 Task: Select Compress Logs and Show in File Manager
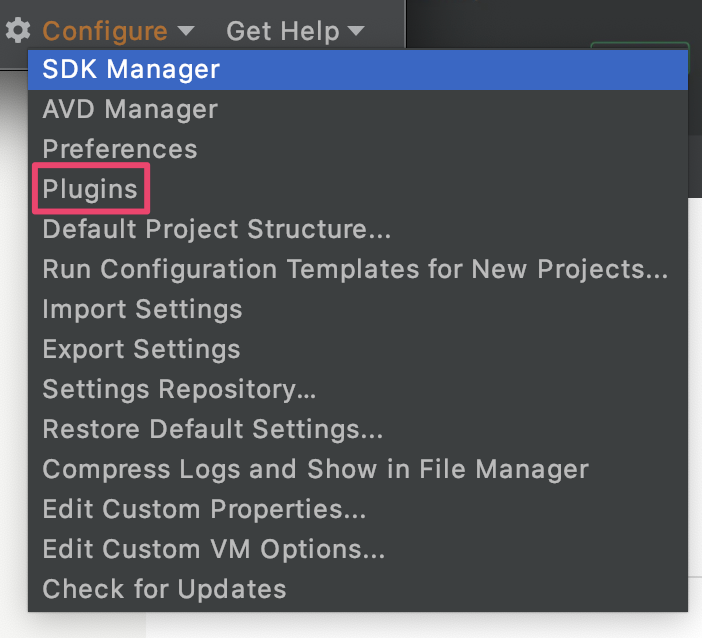coord(358,469)
